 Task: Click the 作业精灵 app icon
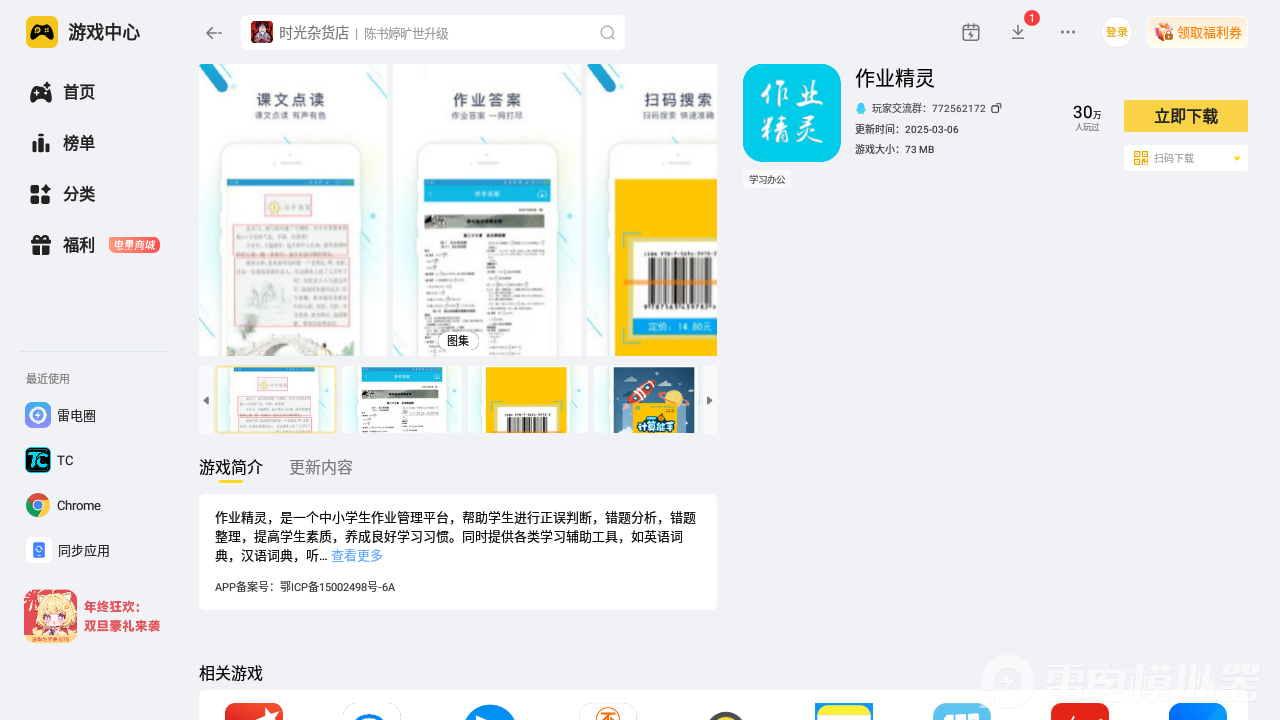pos(792,113)
